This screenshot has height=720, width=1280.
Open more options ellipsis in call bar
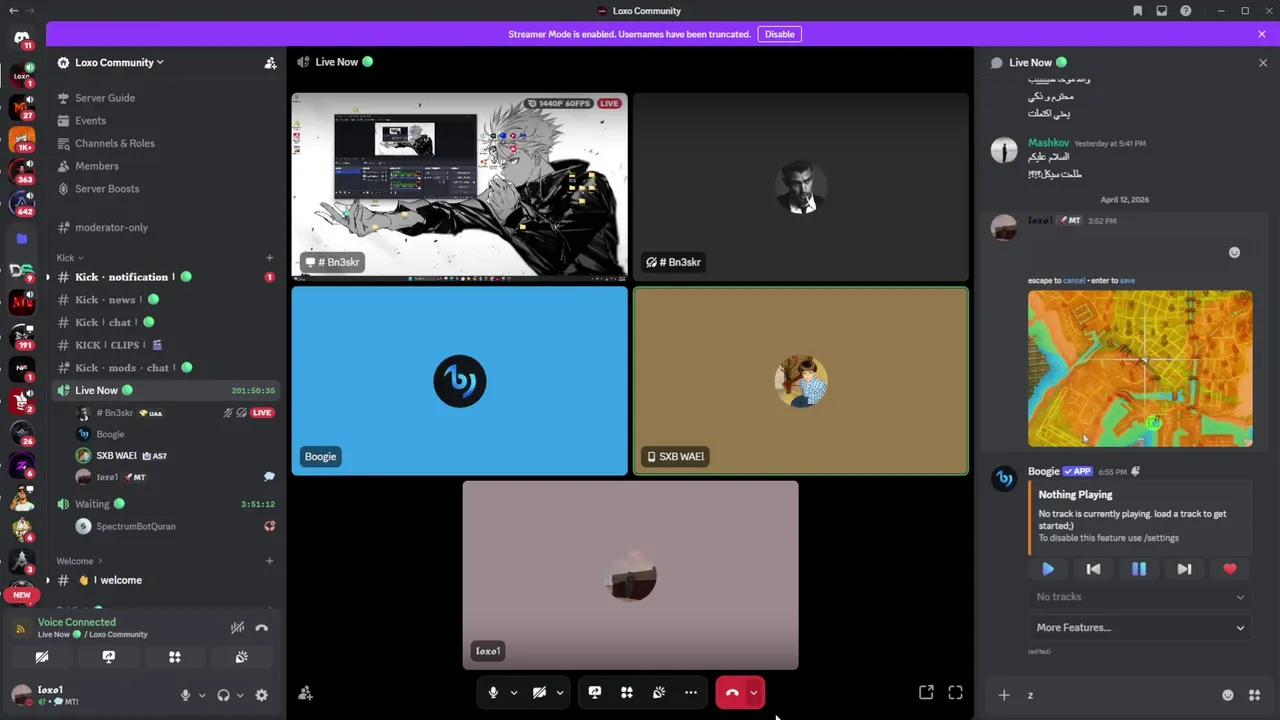691,692
